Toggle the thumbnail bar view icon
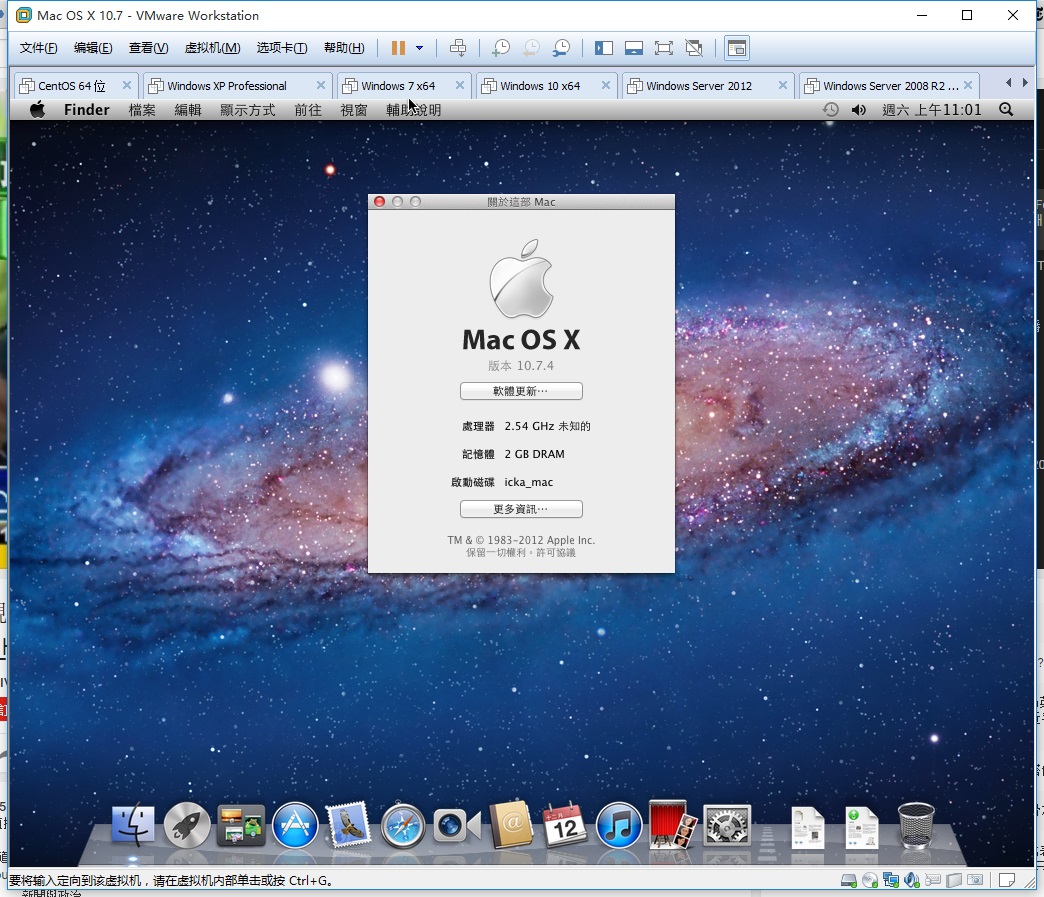Viewport: 1044px width, 897px height. pos(633,48)
